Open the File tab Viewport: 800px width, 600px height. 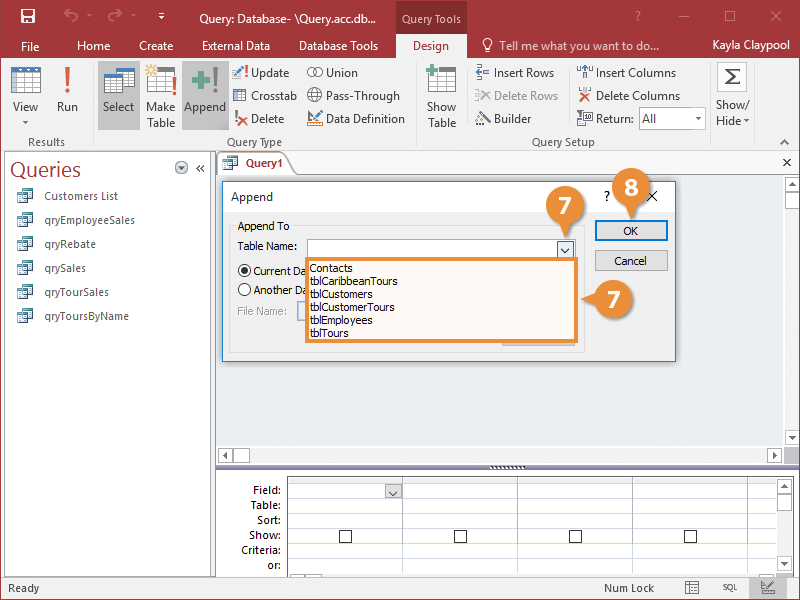point(30,46)
